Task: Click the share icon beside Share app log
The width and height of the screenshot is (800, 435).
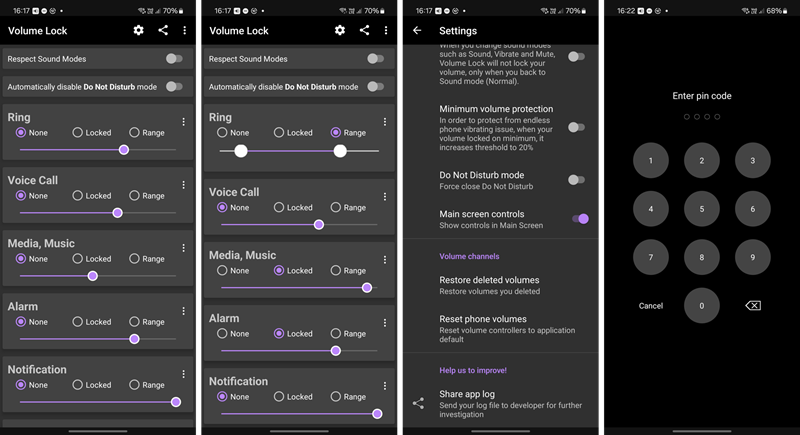Action: pyautogui.click(x=418, y=403)
